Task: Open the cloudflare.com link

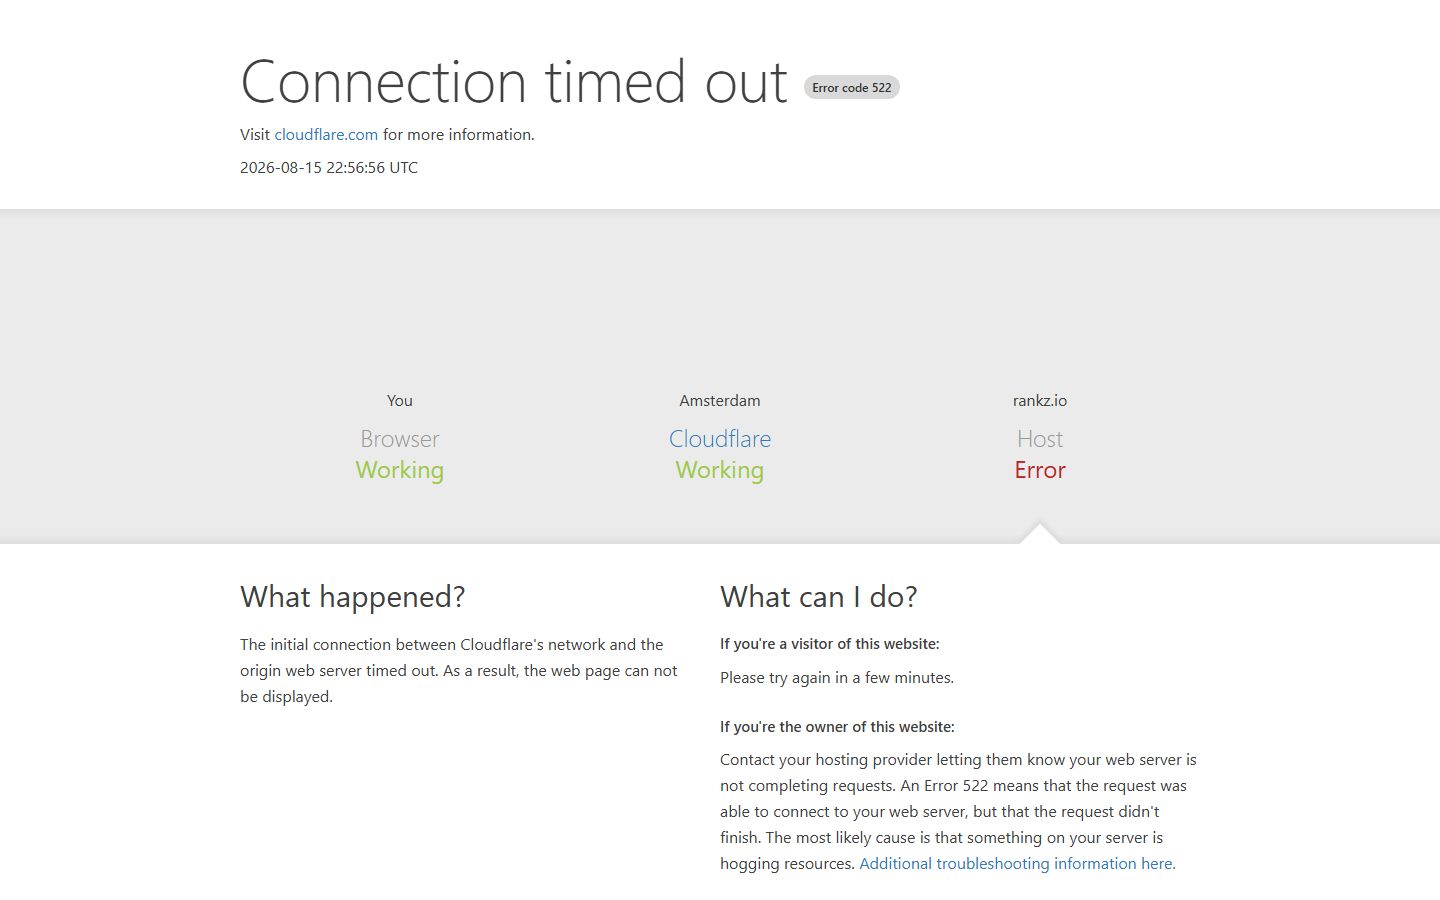Action: (x=326, y=135)
